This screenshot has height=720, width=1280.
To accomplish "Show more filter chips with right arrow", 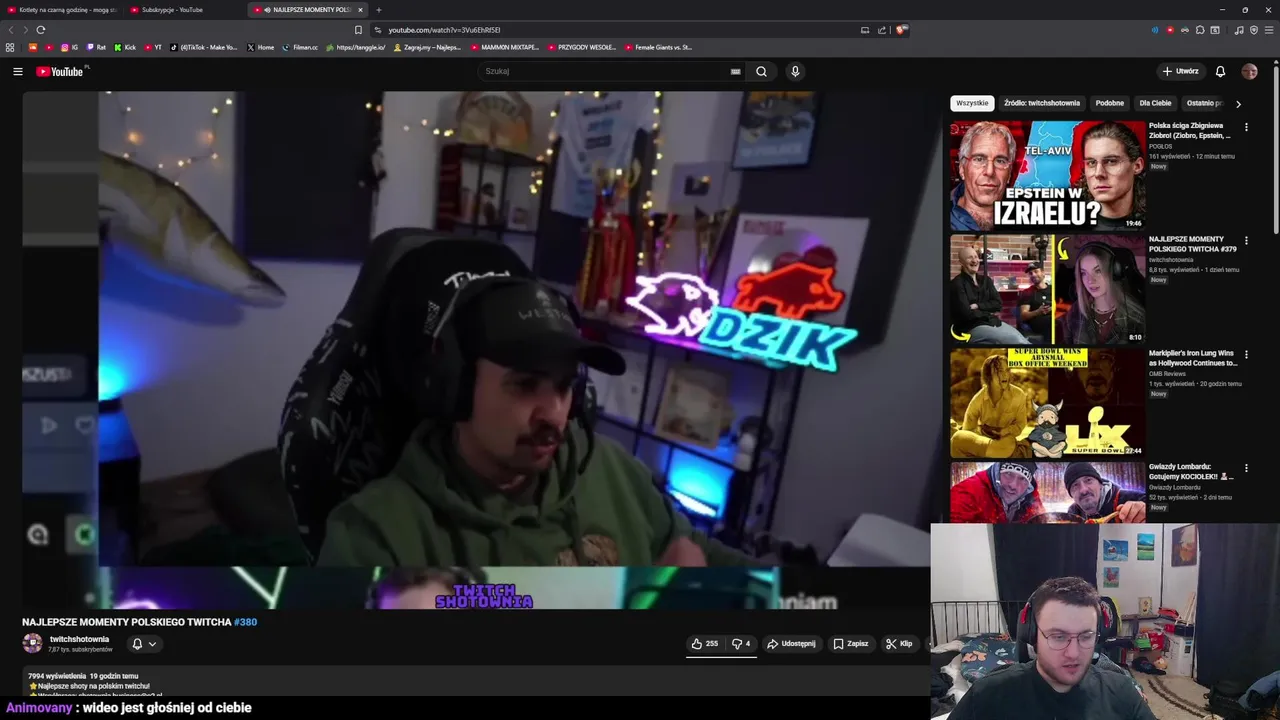I will 1238,103.
